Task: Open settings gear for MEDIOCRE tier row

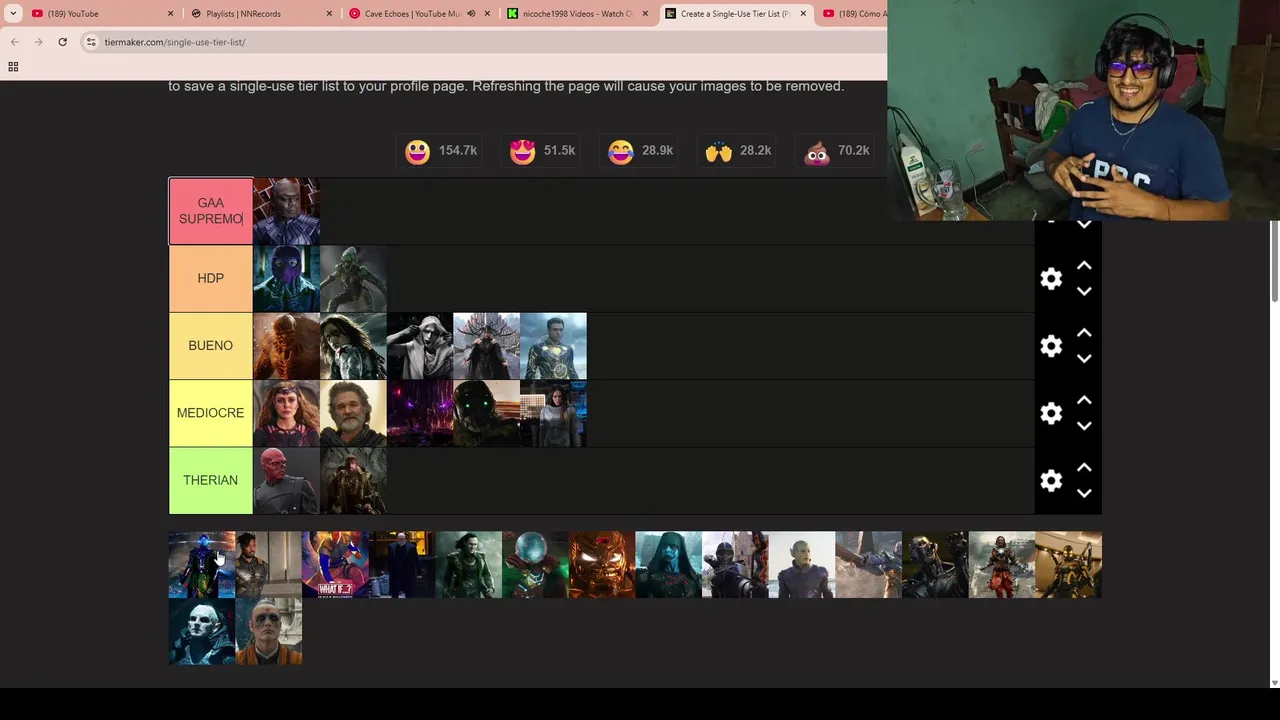Action: [1051, 413]
